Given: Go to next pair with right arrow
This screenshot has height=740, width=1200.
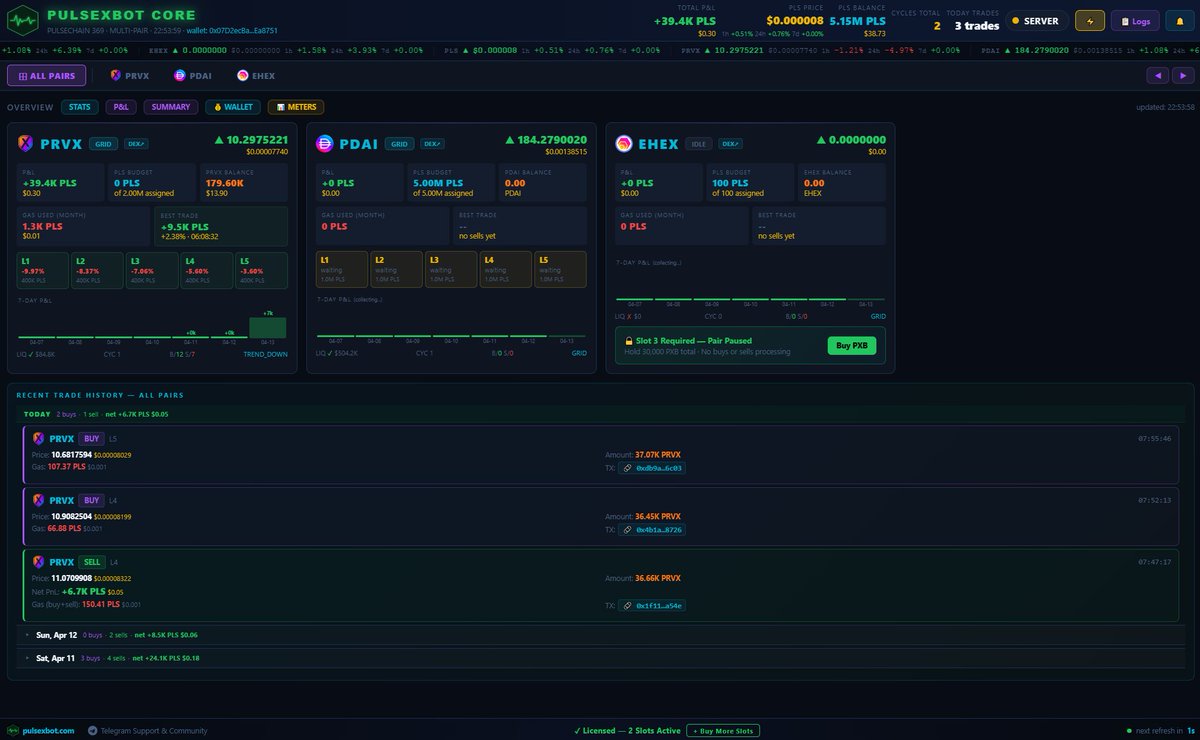Looking at the screenshot, I should (1182, 75).
